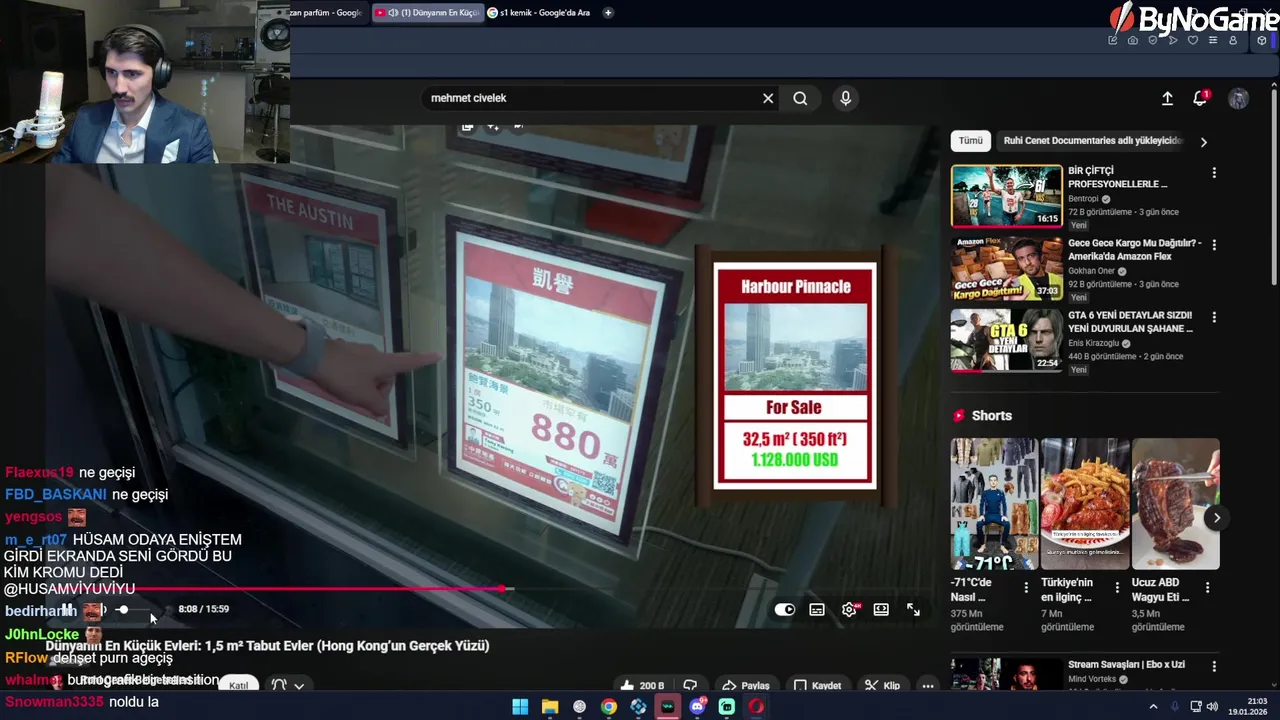Open the Ucuz ABD Wagyu Eti Short
Viewport: 1280px width, 720px height.
(x=1175, y=504)
